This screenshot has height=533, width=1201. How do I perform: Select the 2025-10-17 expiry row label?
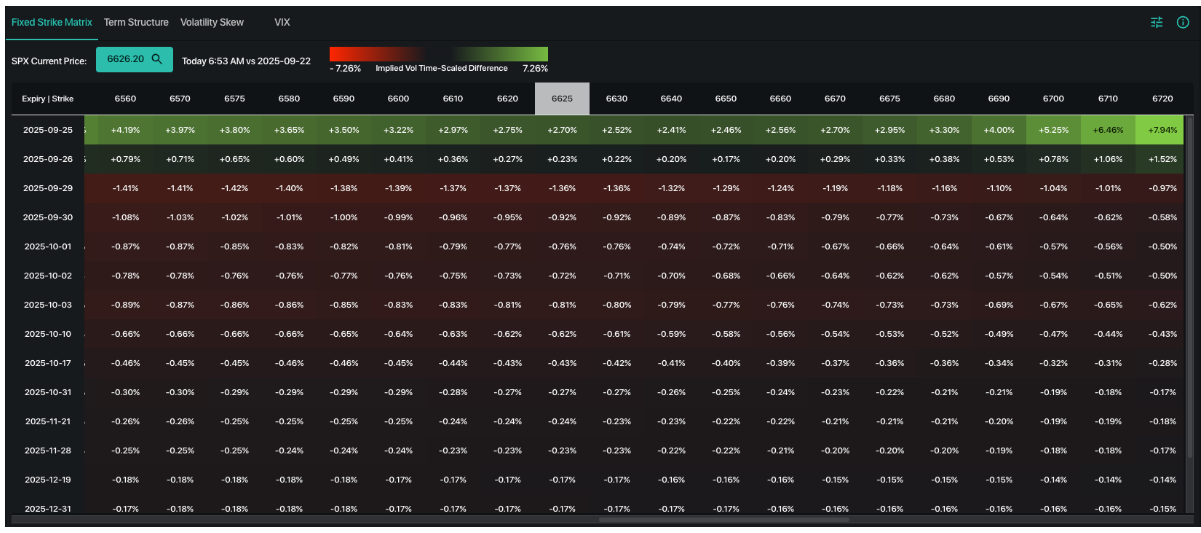(46, 364)
